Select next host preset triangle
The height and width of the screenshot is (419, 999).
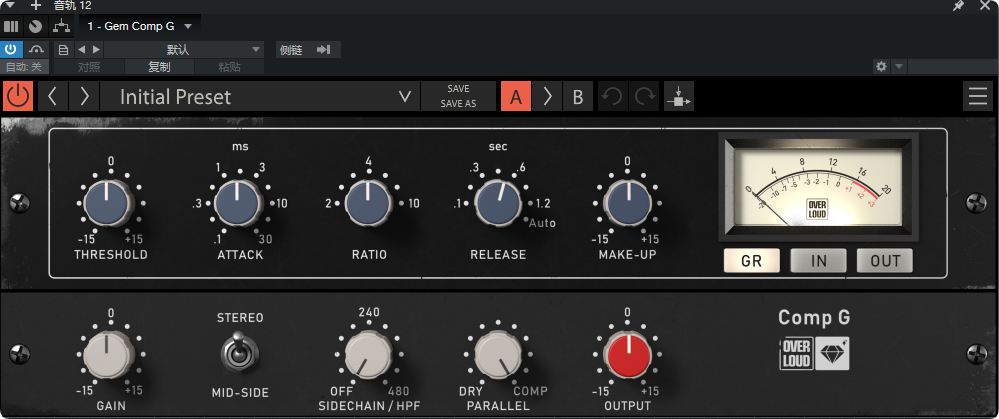coord(96,49)
